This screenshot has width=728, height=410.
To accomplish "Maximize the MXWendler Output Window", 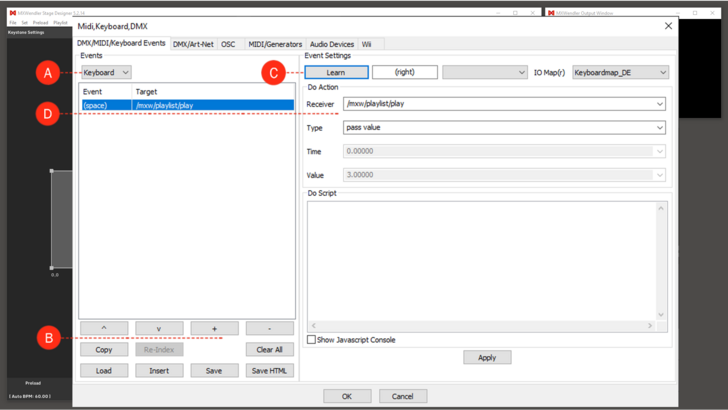I will pos(695,13).
